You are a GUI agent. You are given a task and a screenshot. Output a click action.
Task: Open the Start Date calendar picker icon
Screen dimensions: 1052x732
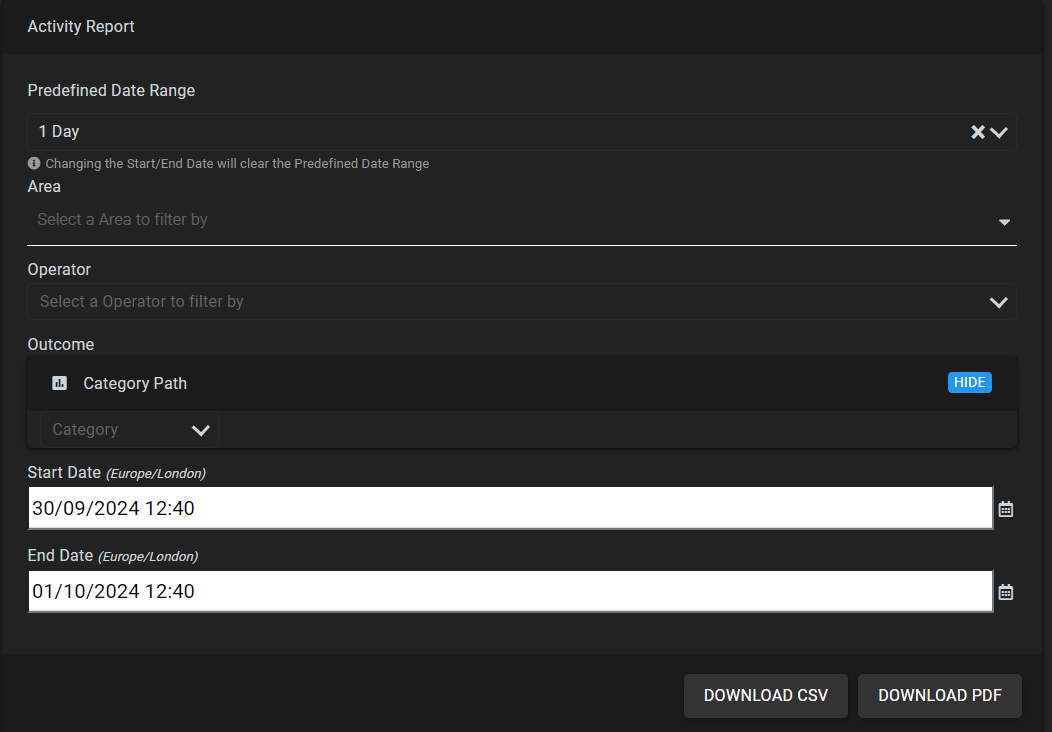(1006, 509)
